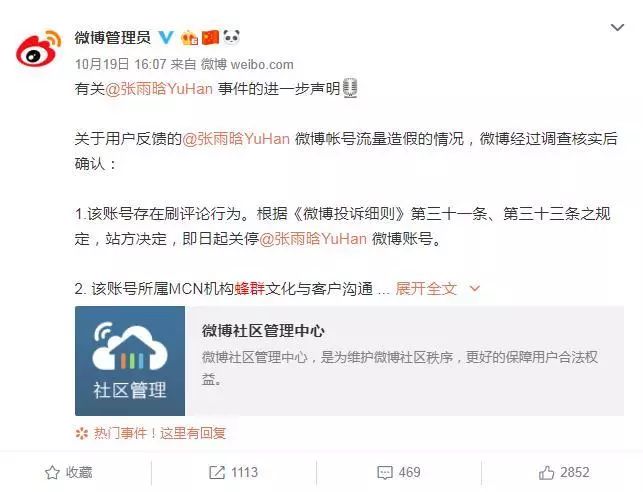Viewport: 643px width, 492px height.
Task: Open the 社区管理 card thumbnail
Action: pos(130,361)
